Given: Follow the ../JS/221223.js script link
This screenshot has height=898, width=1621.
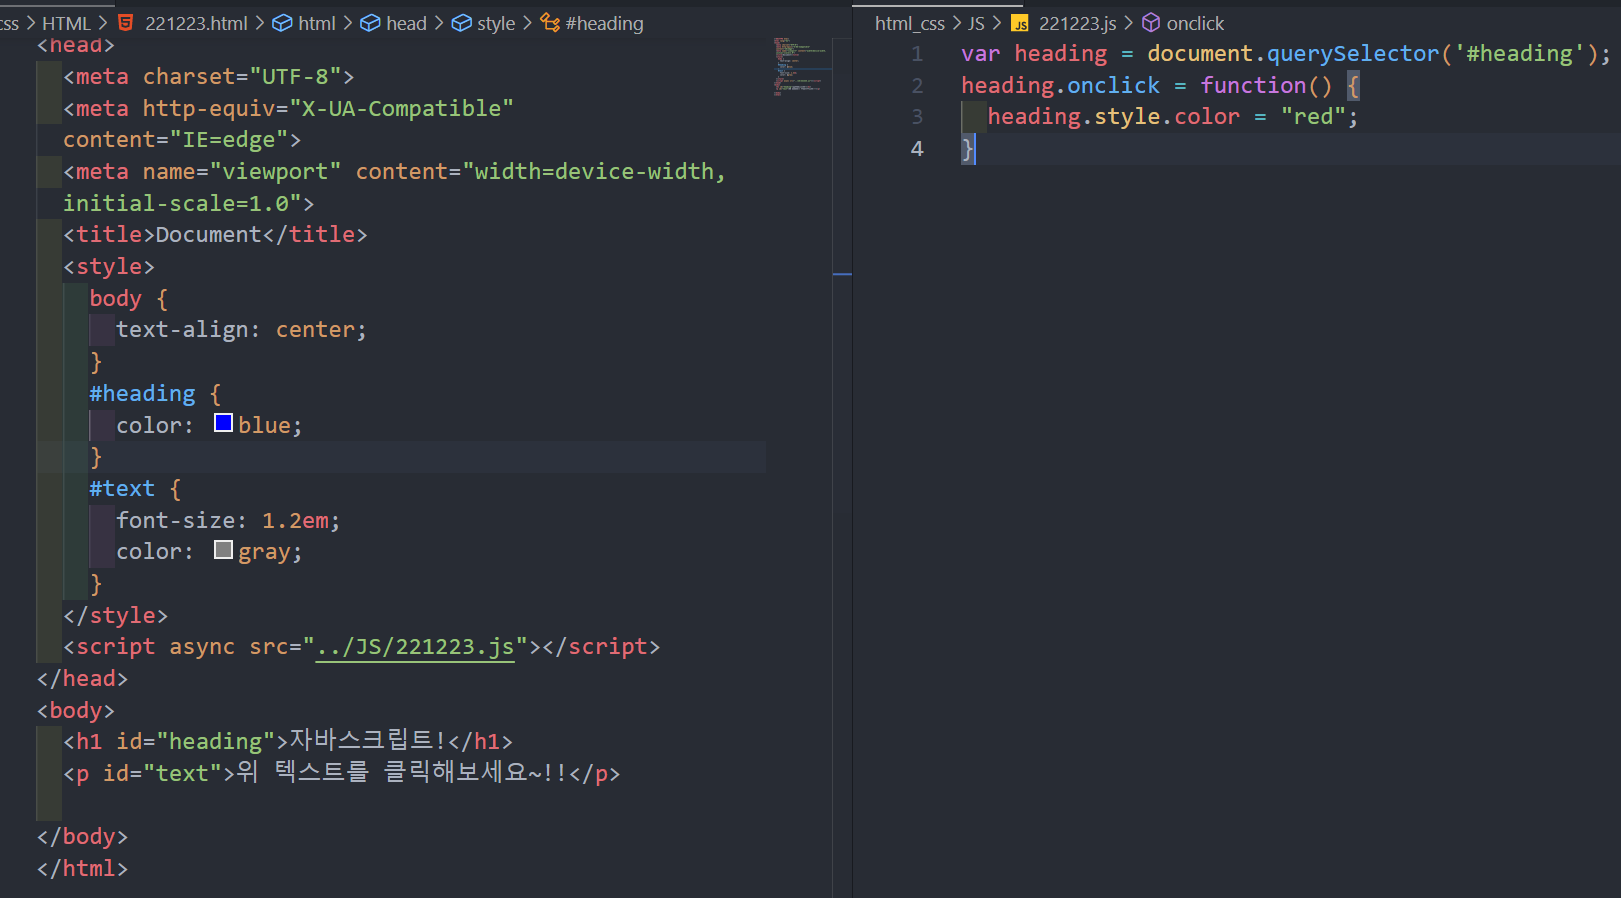Looking at the screenshot, I should click(x=415, y=647).
